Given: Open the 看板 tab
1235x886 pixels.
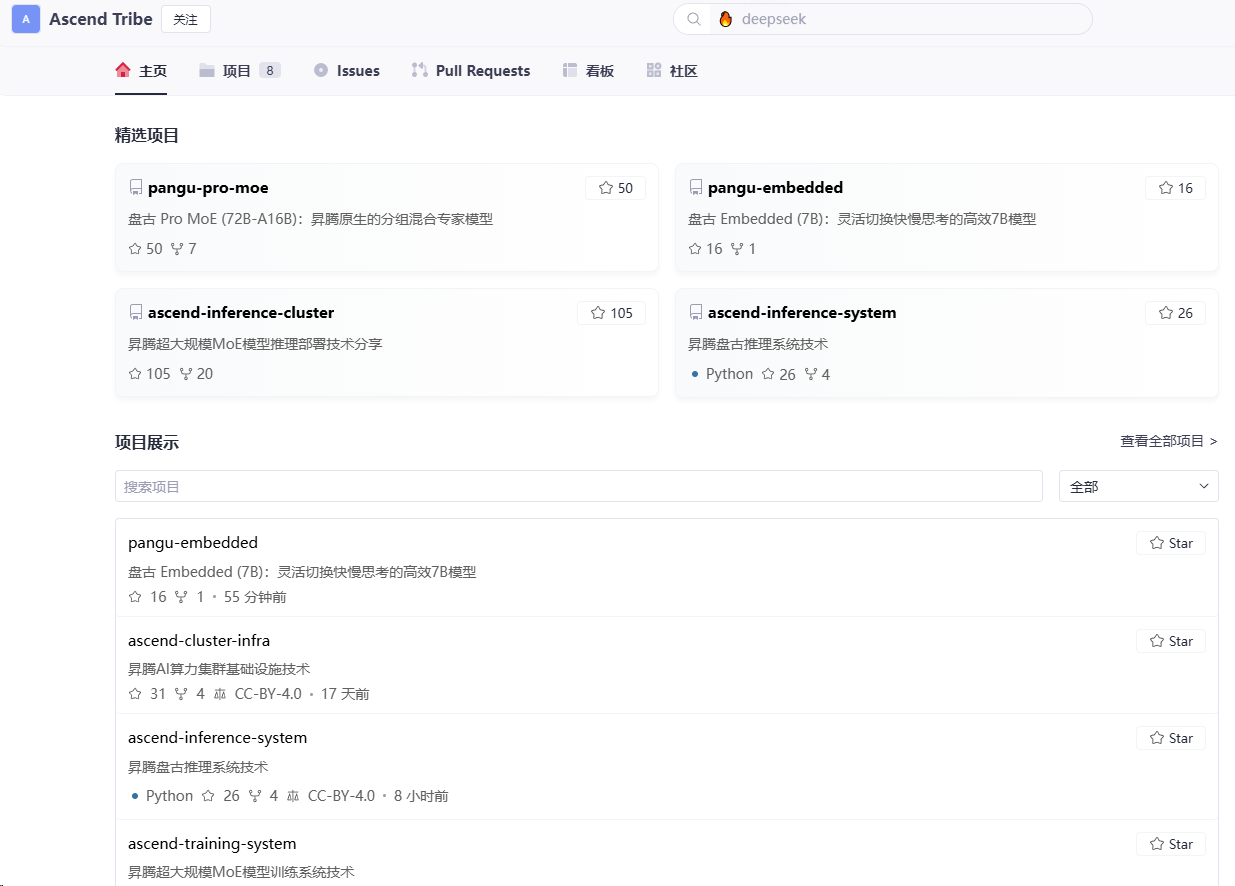Looking at the screenshot, I should click(588, 71).
